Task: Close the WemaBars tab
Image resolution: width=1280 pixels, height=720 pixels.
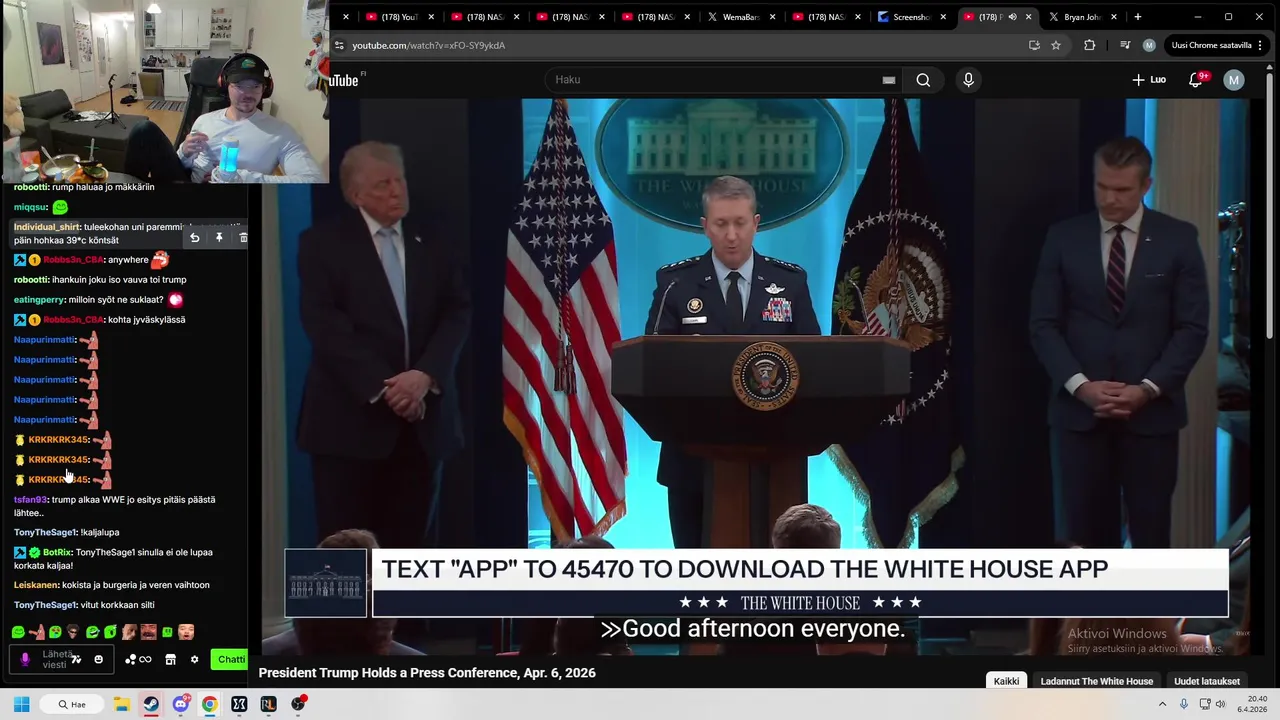Action: pos(772,17)
